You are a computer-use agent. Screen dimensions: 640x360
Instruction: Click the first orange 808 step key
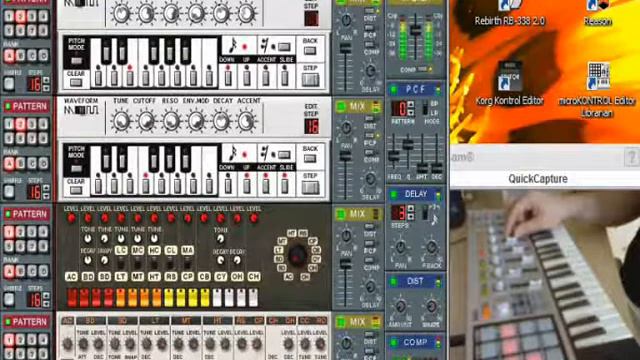tap(120, 298)
